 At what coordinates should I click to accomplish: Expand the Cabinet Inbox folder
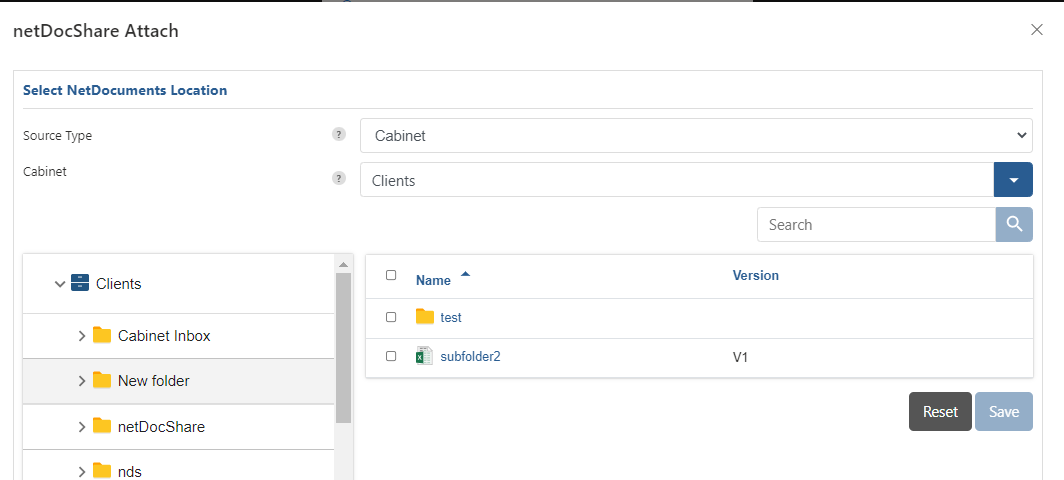click(x=81, y=335)
